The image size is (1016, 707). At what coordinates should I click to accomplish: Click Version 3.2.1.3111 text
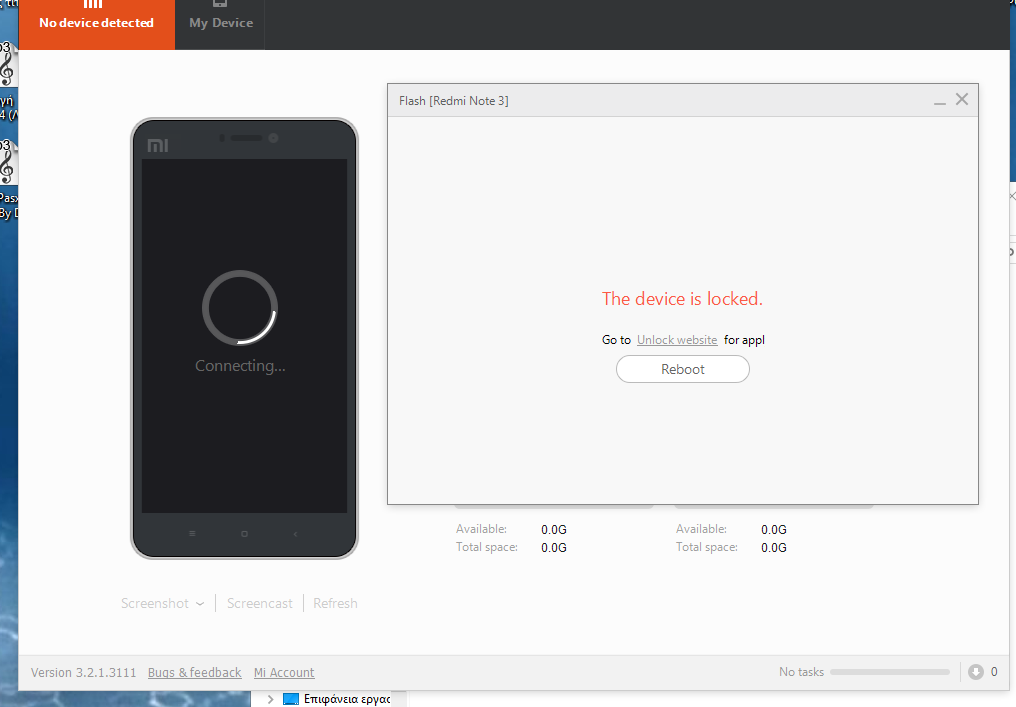click(x=84, y=673)
